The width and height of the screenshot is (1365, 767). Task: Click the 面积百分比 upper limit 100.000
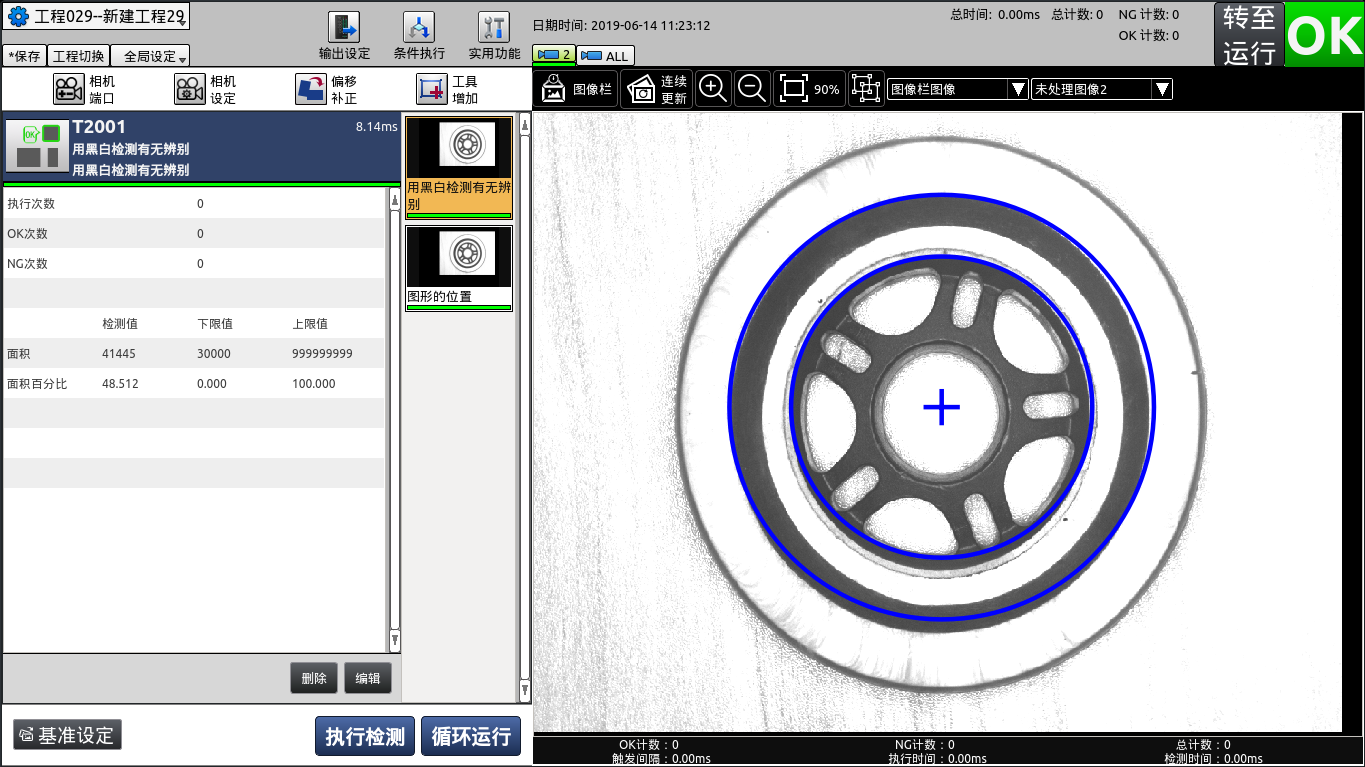pyautogui.click(x=313, y=384)
